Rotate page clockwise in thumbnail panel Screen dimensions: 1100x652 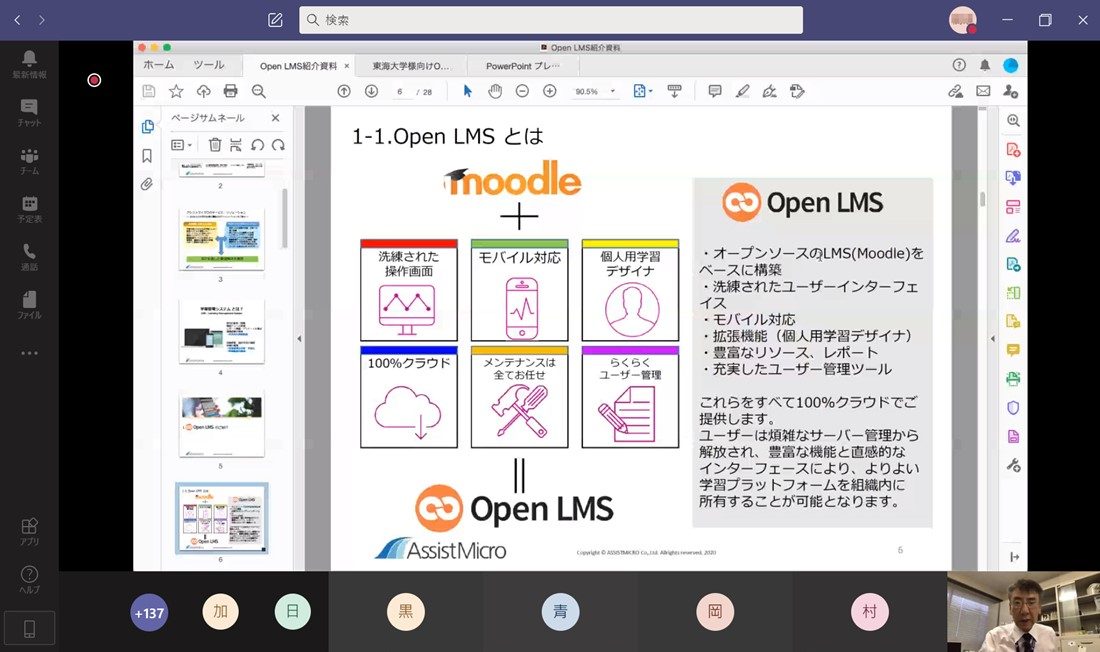coord(279,145)
